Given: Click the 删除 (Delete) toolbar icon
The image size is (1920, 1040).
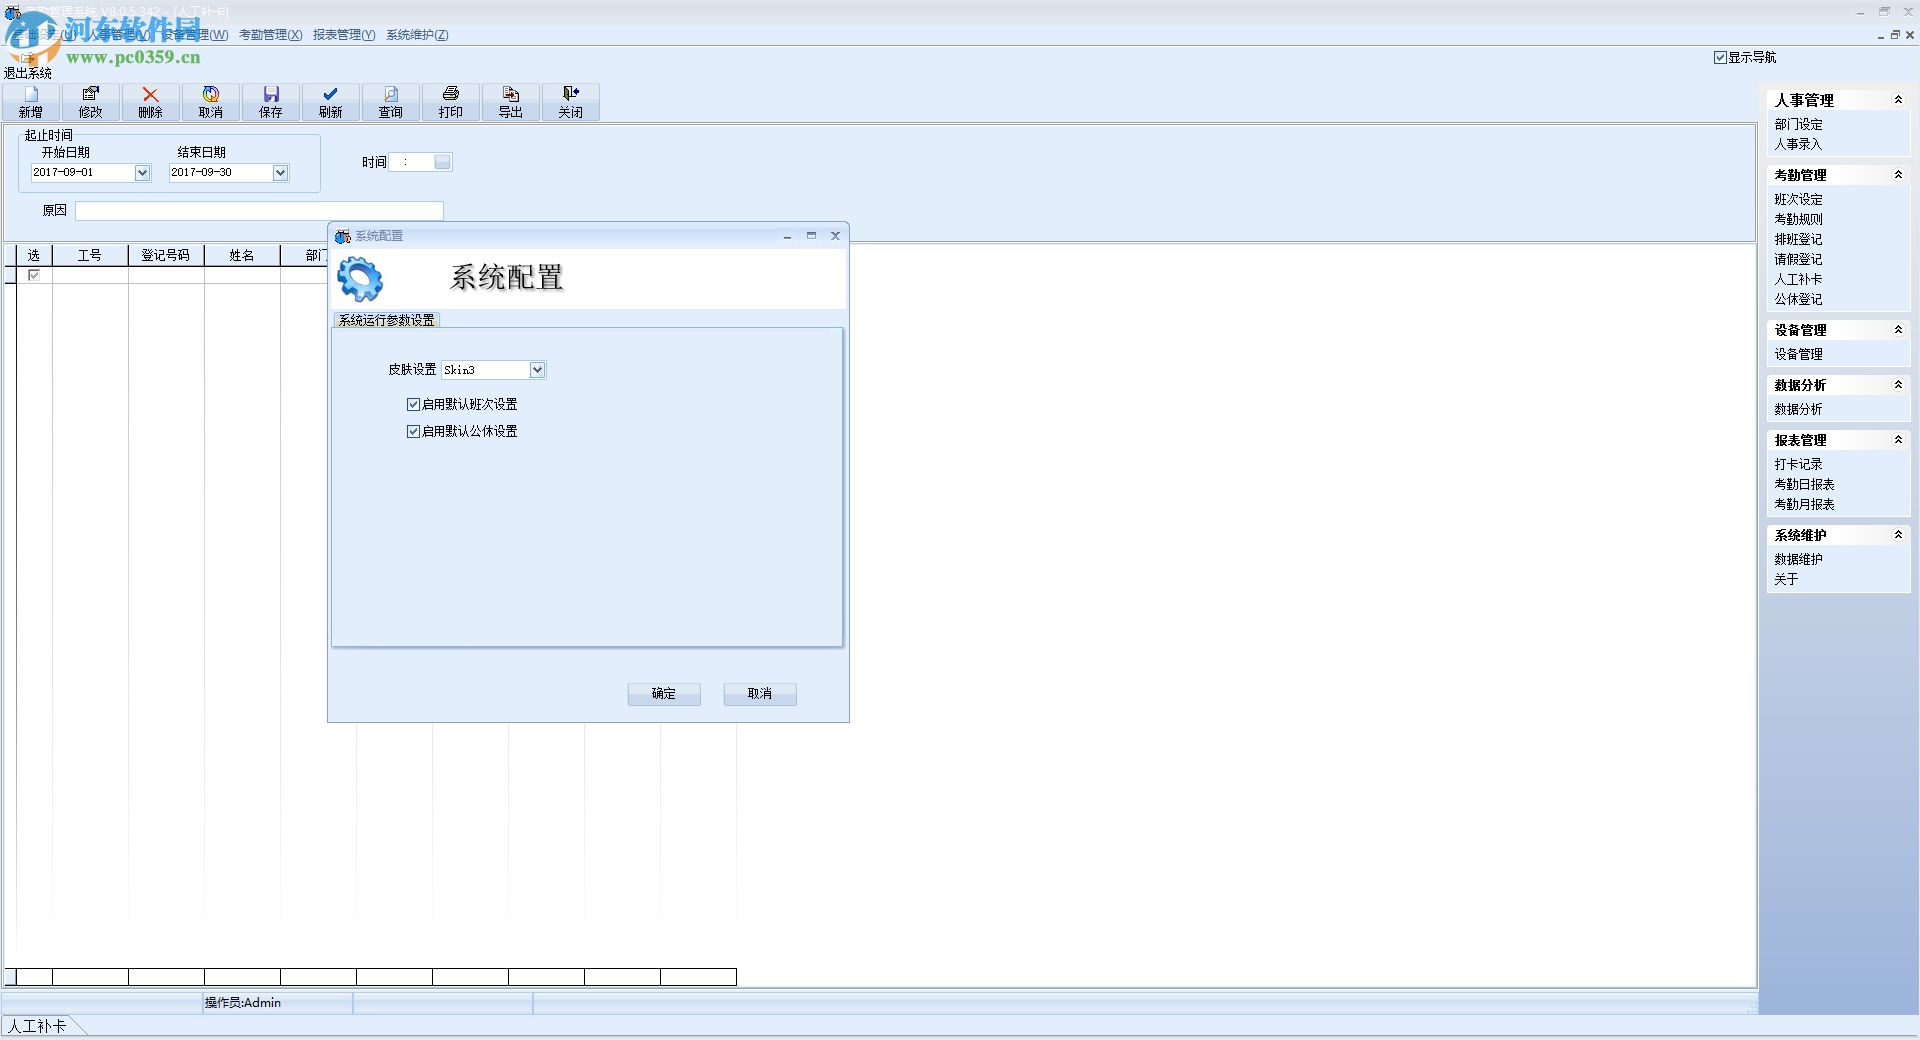Looking at the screenshot, I should pyautogui.click(x=150, y=101).
